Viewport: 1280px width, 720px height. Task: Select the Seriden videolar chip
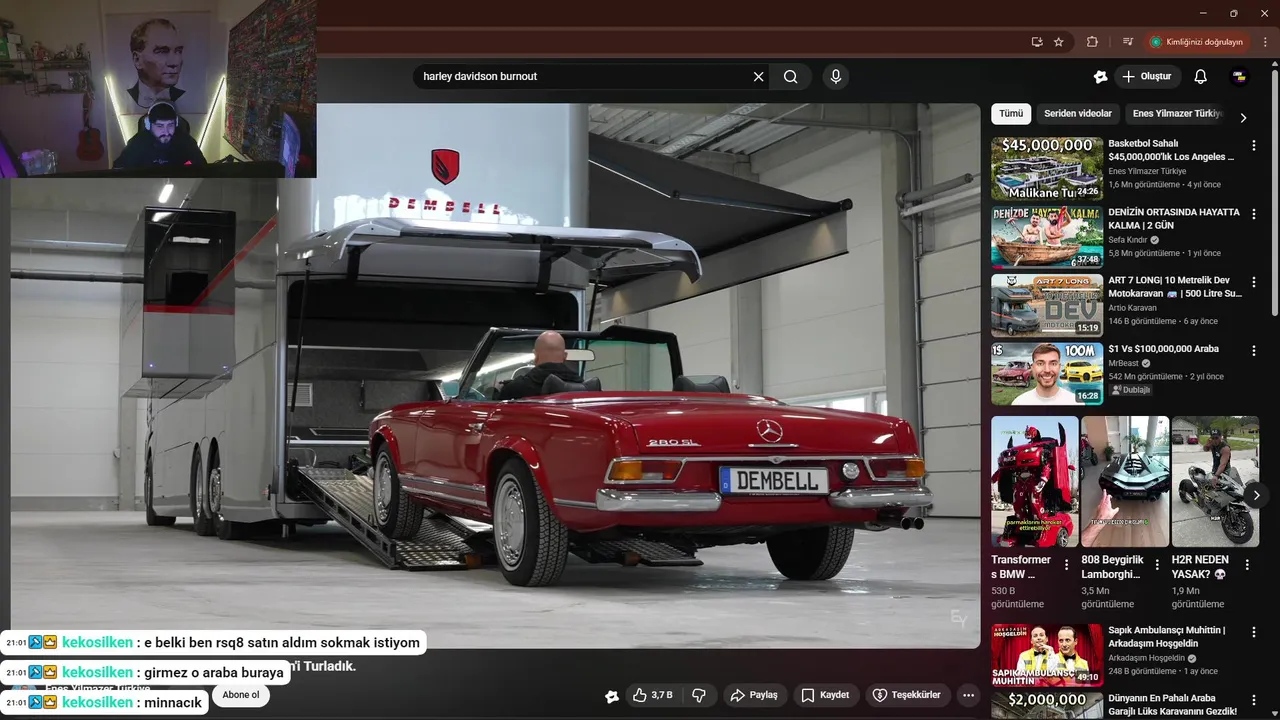coord(1078,114)
